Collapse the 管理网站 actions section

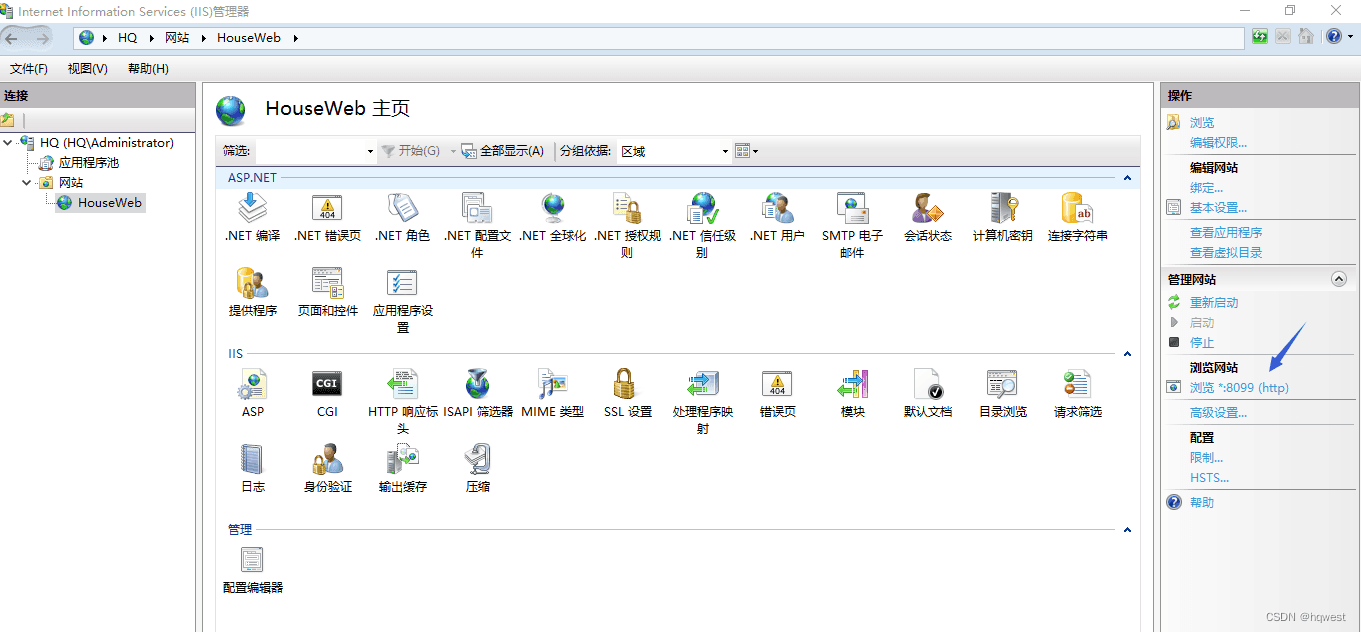1339,280
